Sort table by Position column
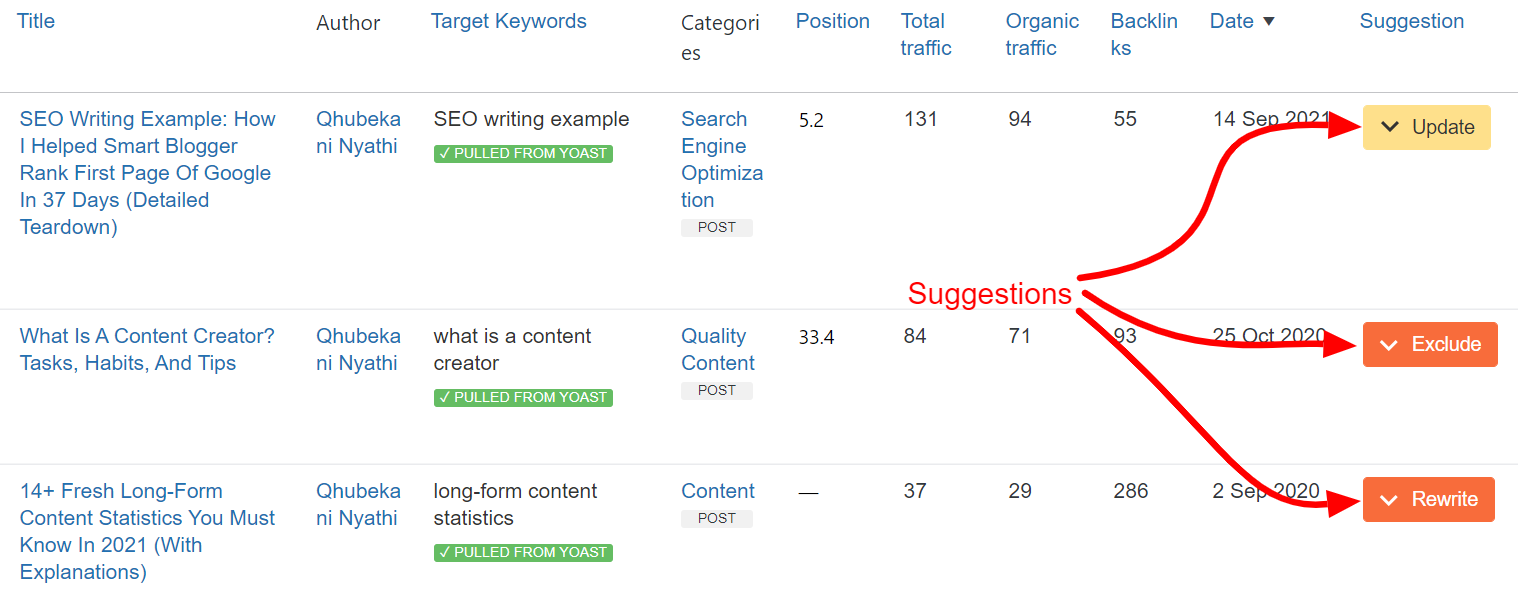Viewport: 1518px width, 599px height. (x=833, y=21)
